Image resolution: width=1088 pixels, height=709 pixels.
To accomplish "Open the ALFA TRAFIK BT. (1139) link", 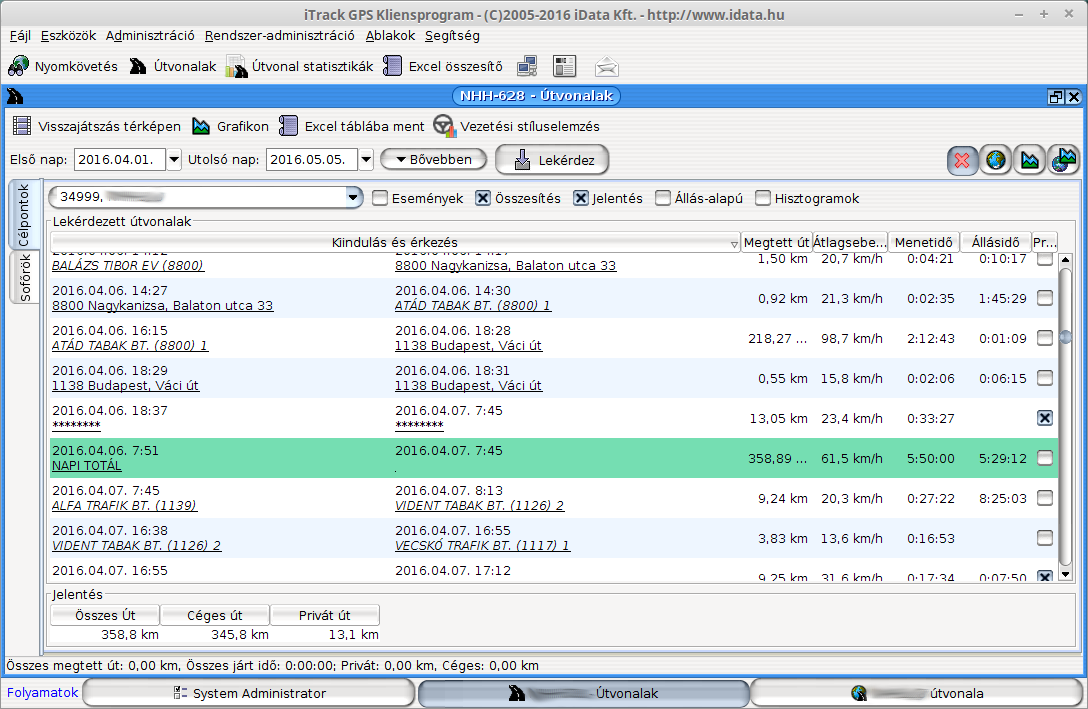I will (x=124, y=506).
